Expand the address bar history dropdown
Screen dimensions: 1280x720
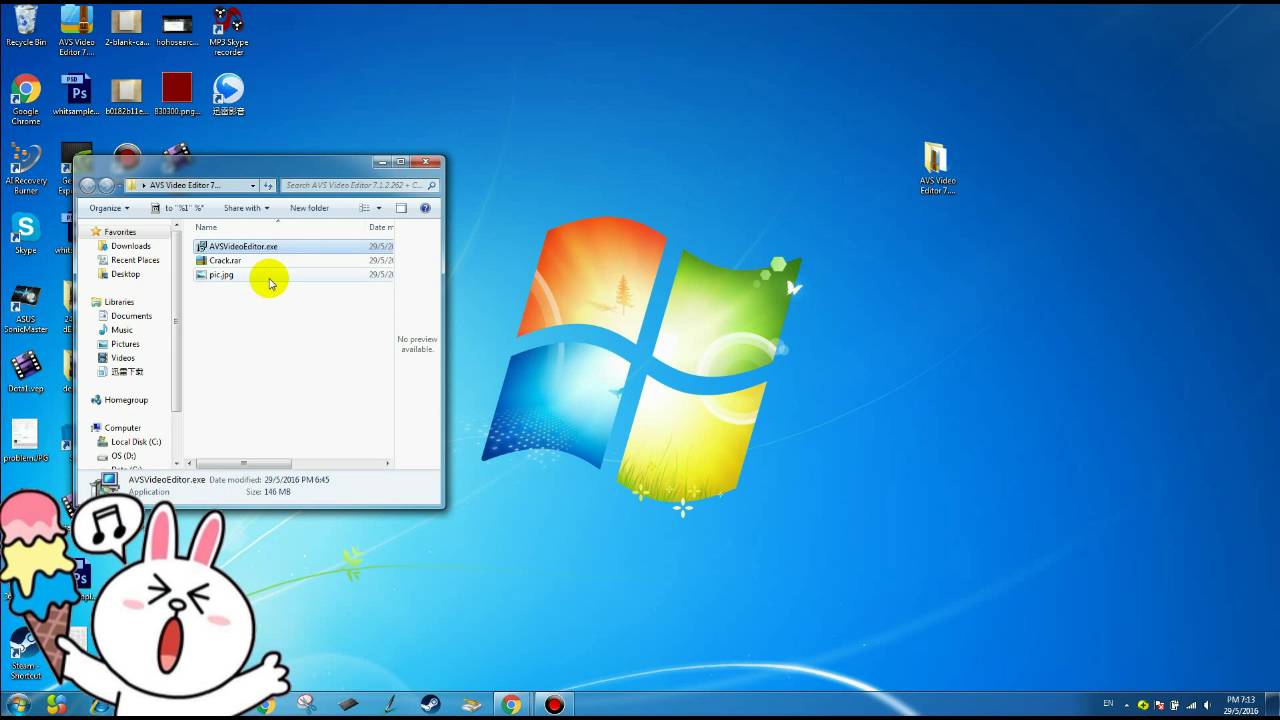[x=253, y=185]
